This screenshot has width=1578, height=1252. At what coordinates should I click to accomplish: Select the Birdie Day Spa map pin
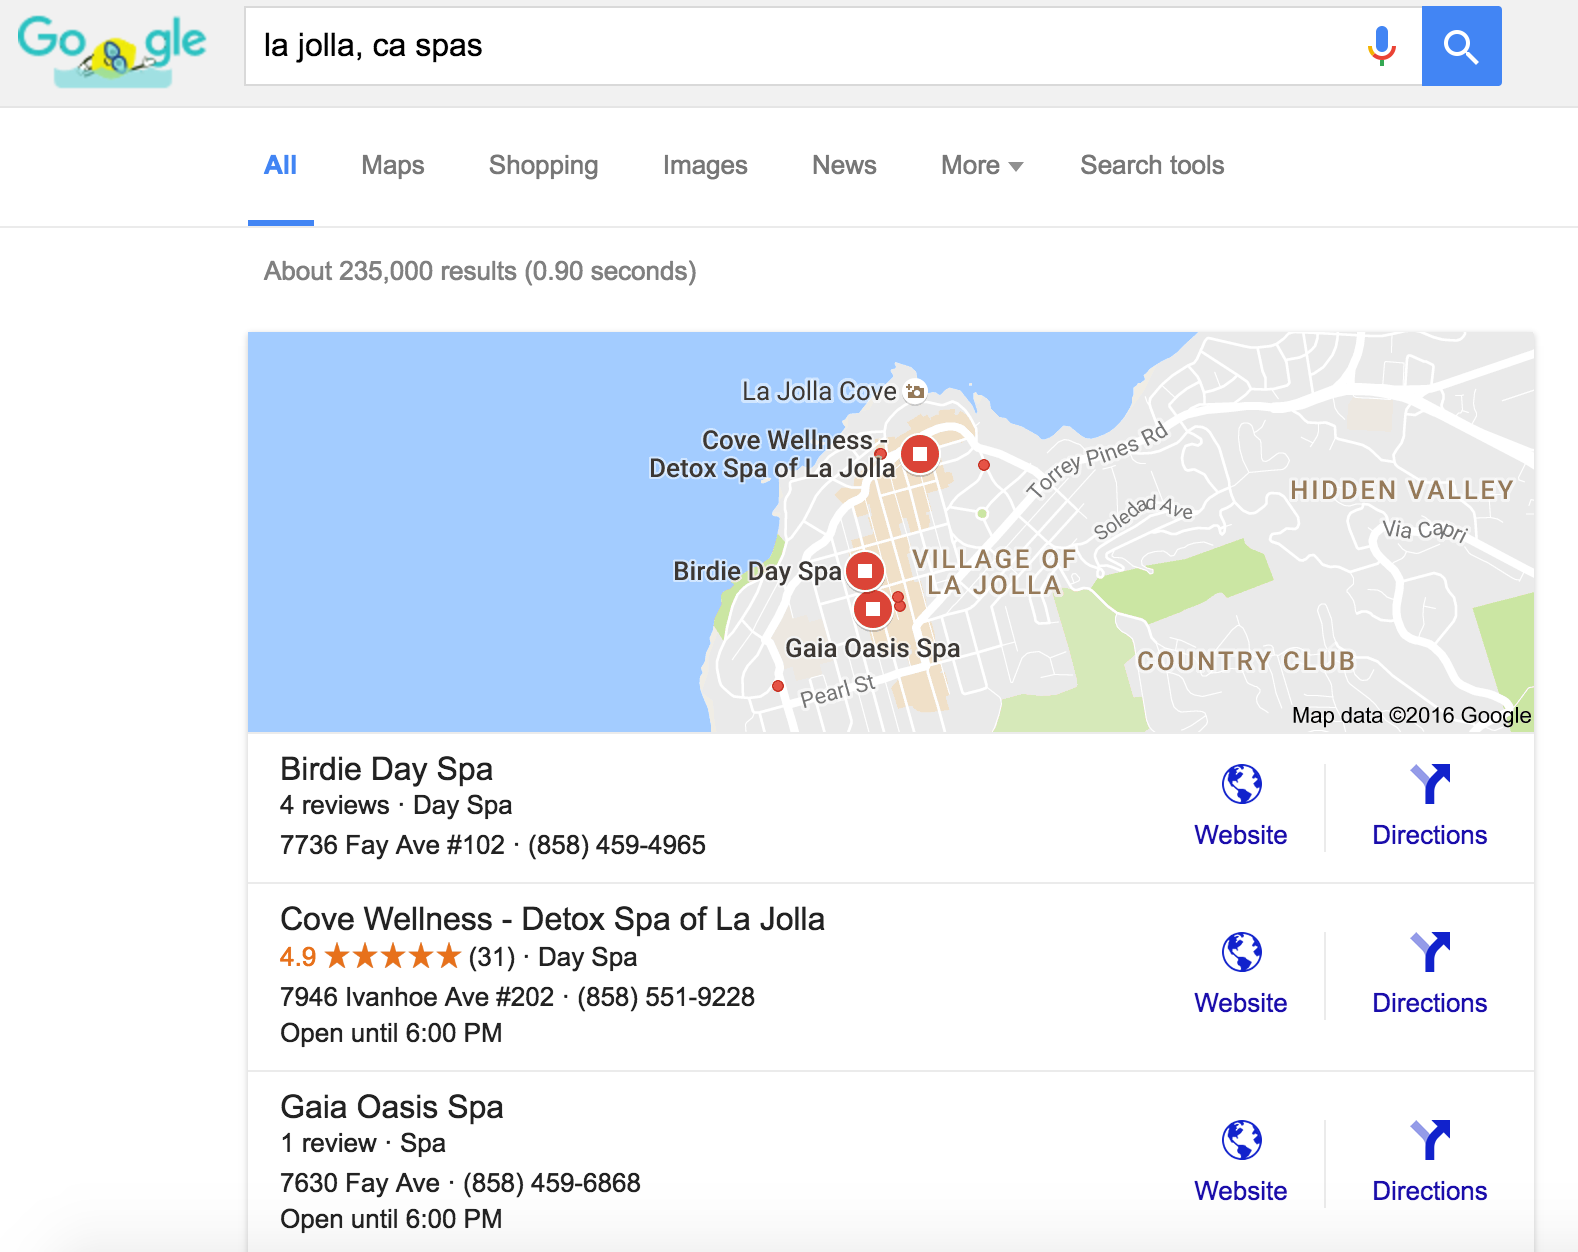point(865,571)
